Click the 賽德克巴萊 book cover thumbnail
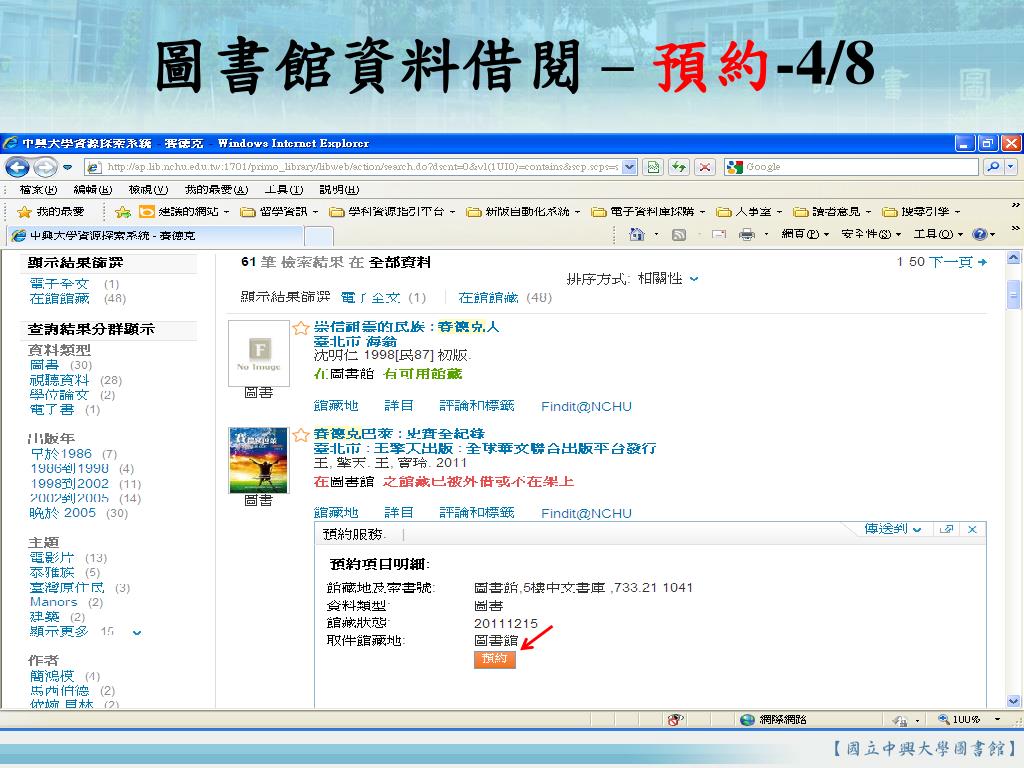The image size is (1024, 768). (259, 460)
